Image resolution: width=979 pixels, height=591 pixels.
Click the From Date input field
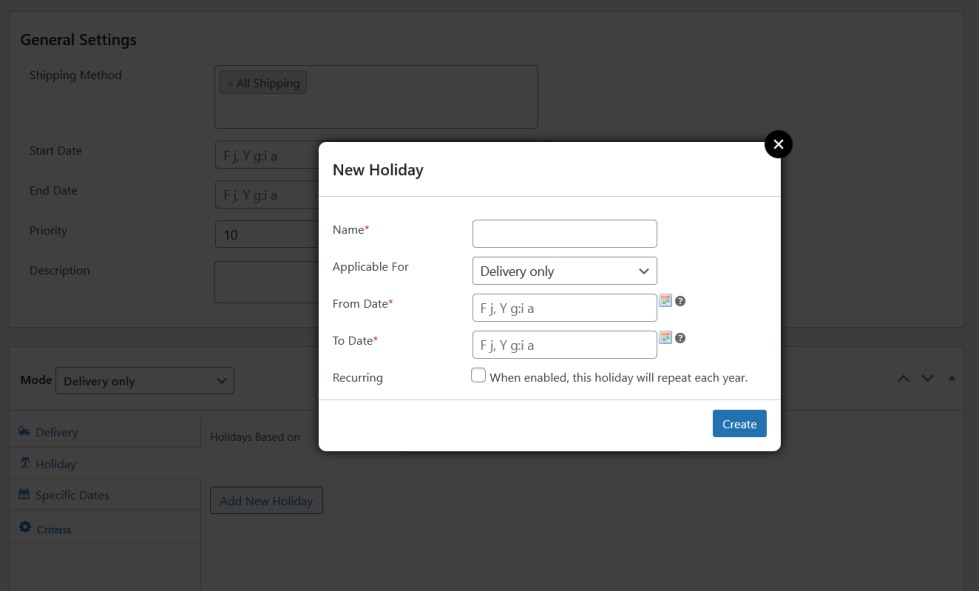[x=564, y=308]
